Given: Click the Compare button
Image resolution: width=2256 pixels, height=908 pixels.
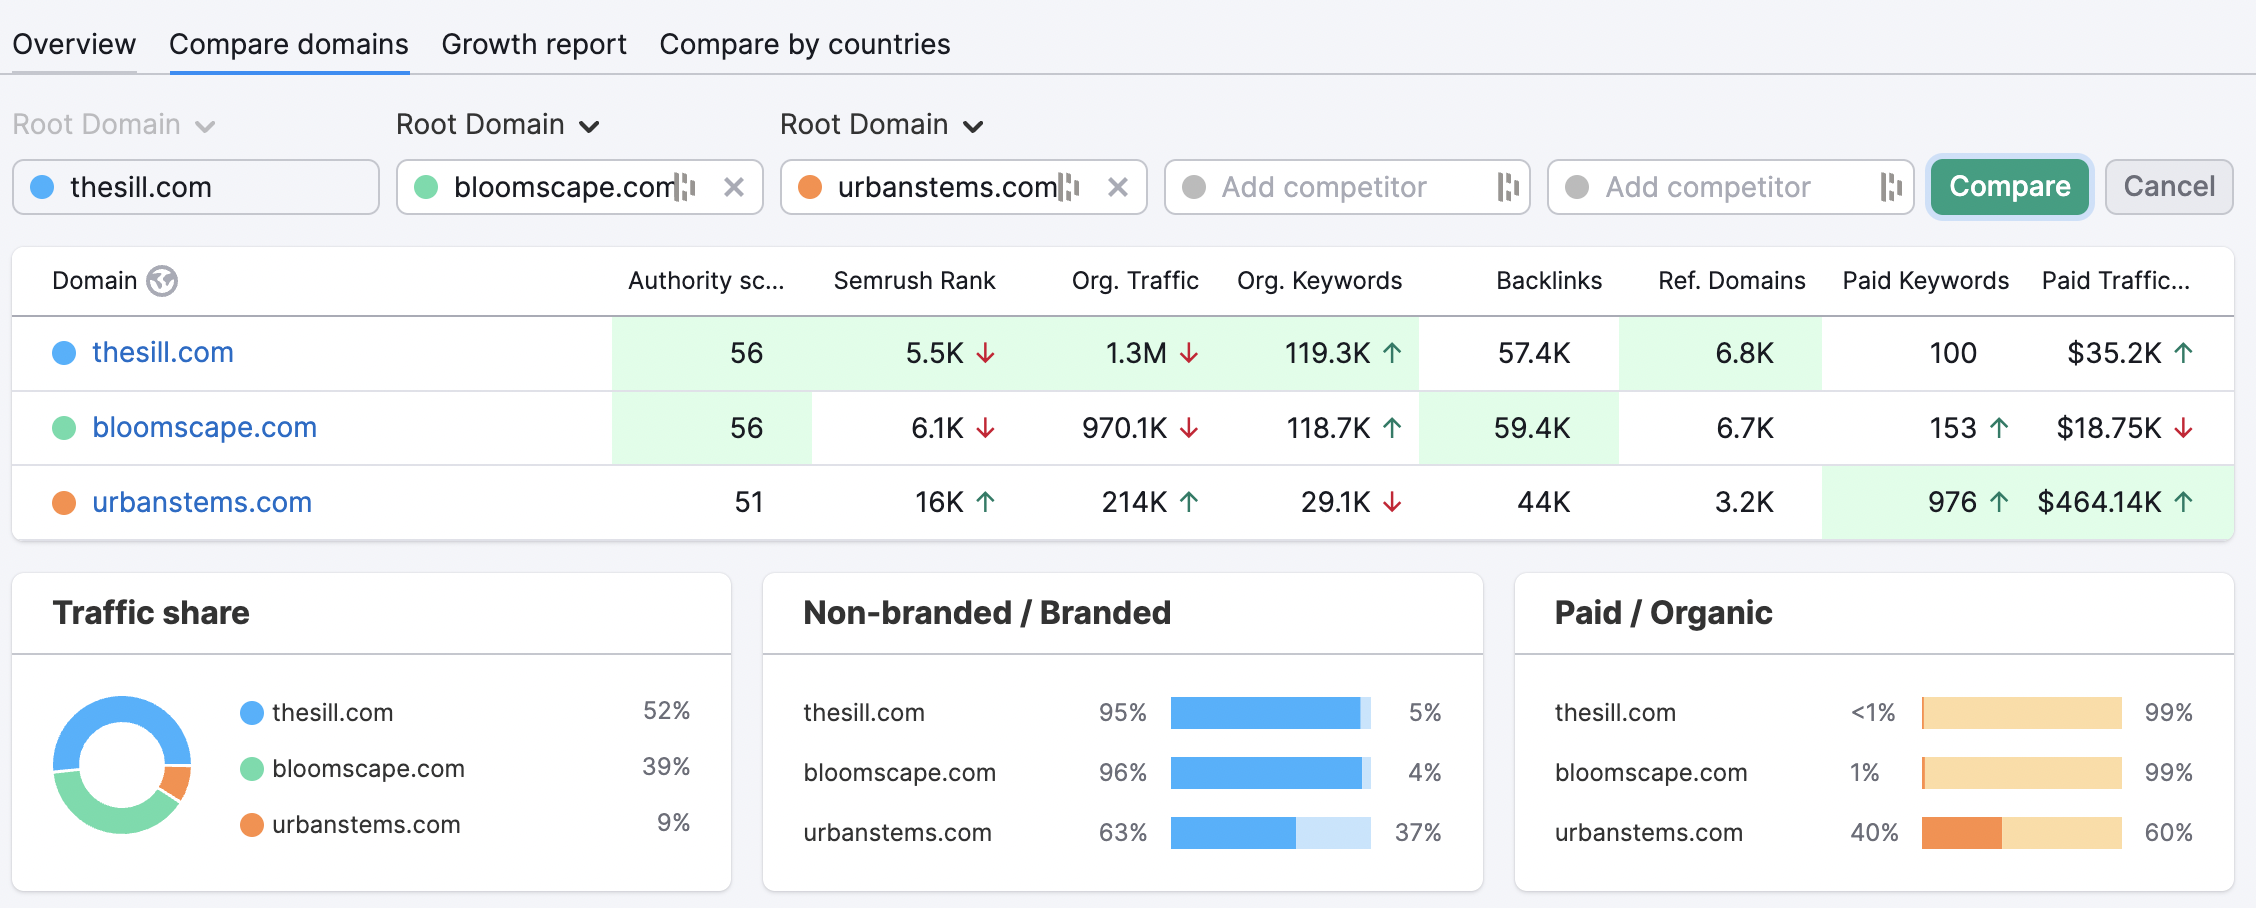Looking at the screenshot, I should pyautogui.click(x=2008, y=187).
